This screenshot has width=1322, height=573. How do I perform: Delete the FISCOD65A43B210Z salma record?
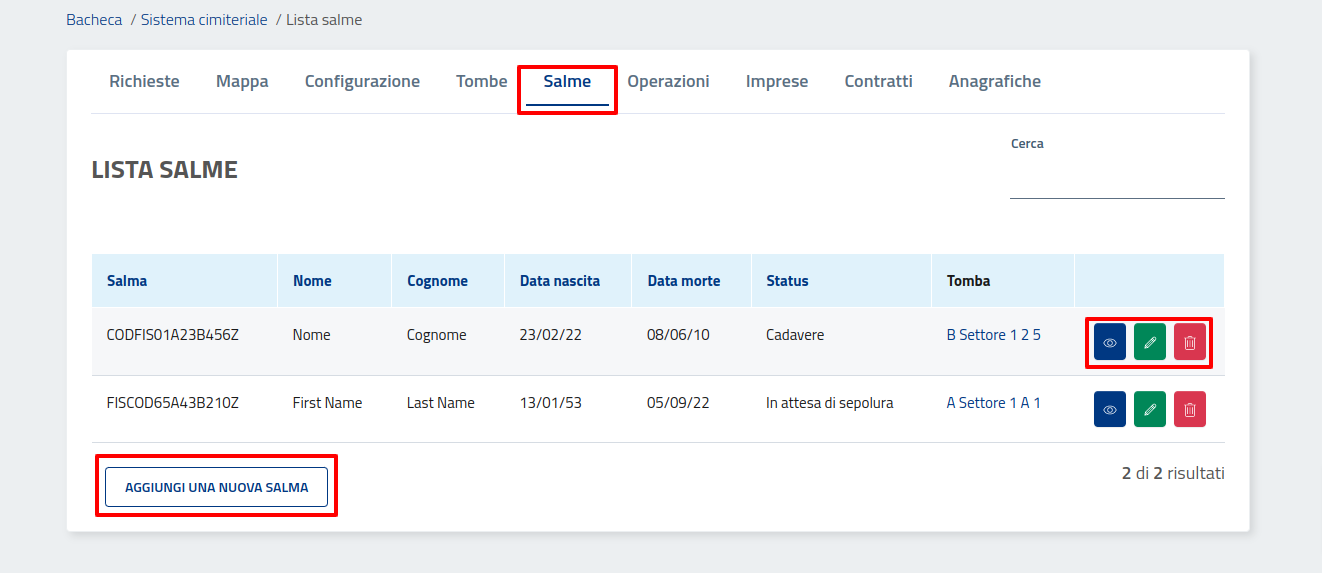pyautogui.click(x=1189, y=409)
